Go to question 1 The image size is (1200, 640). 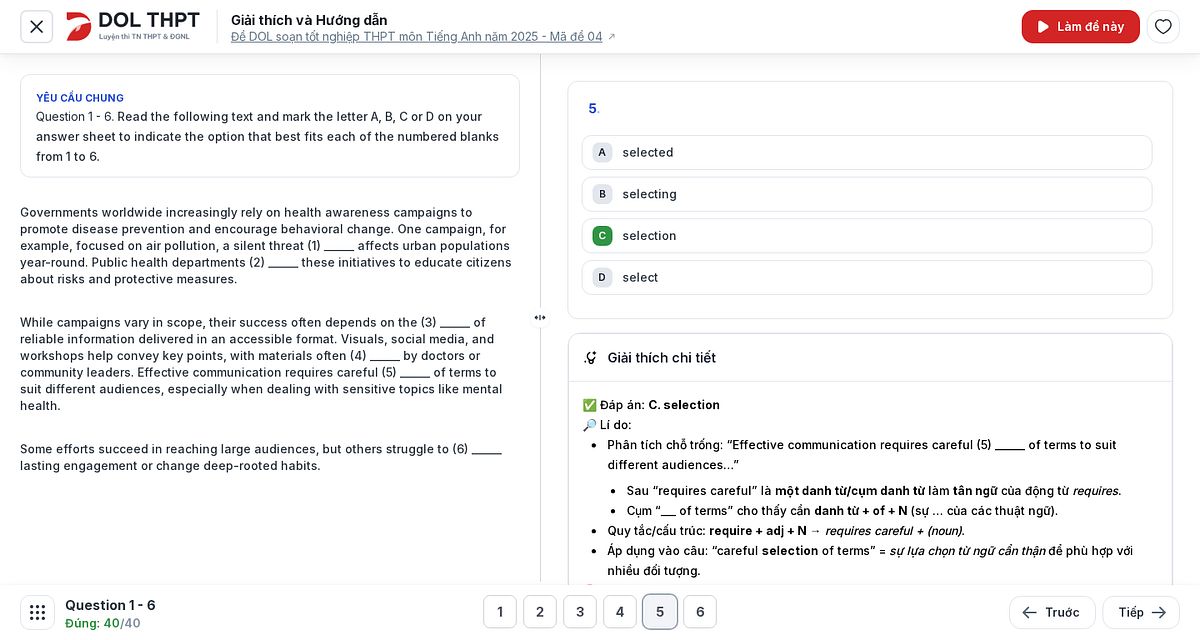[x=500, y=612]
